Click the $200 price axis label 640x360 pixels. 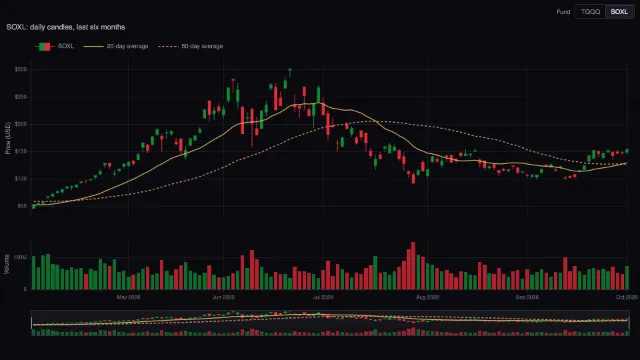(x=21, y=124)
